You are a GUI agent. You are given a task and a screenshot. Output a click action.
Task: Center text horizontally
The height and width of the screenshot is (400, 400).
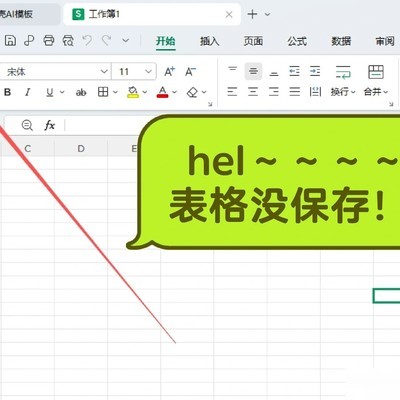[253, 92]
